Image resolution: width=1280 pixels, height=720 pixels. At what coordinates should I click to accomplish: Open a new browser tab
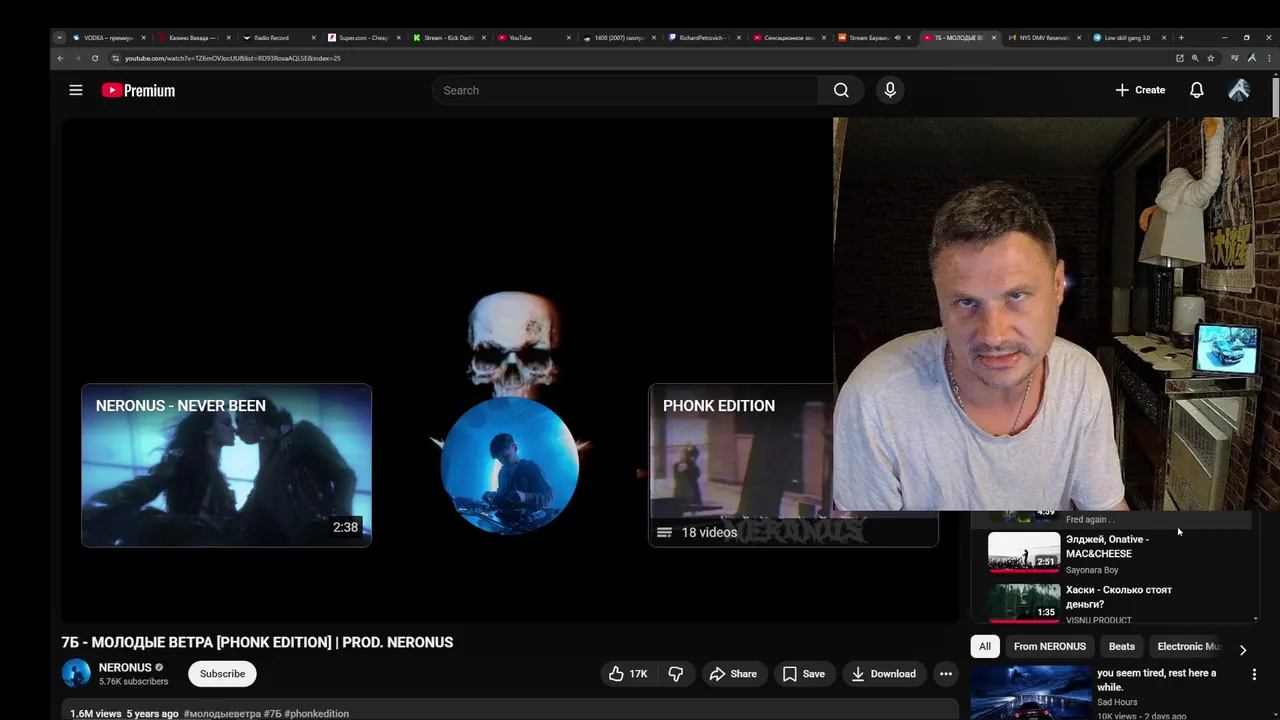(x=1181, y=38)
